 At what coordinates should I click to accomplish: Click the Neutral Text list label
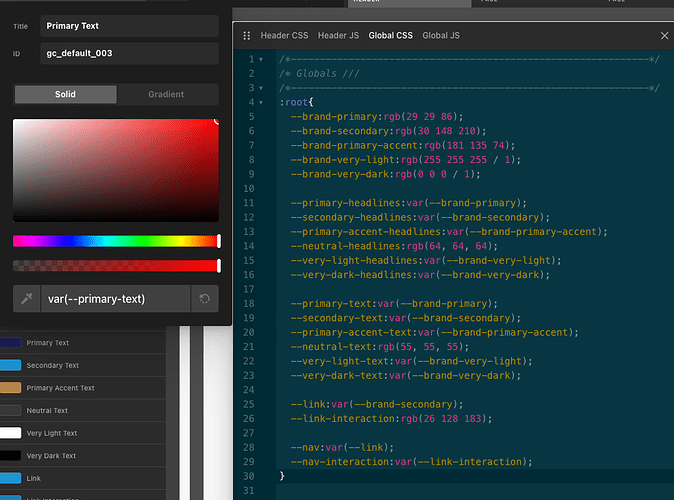pyautogui.click(x=47, y=411)
